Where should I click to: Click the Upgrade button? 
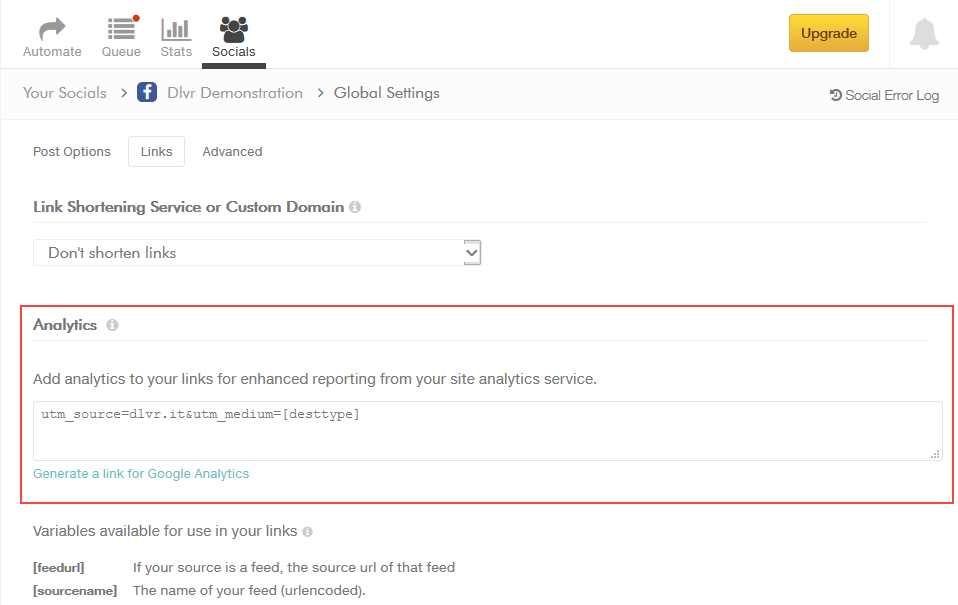[828, 33]
